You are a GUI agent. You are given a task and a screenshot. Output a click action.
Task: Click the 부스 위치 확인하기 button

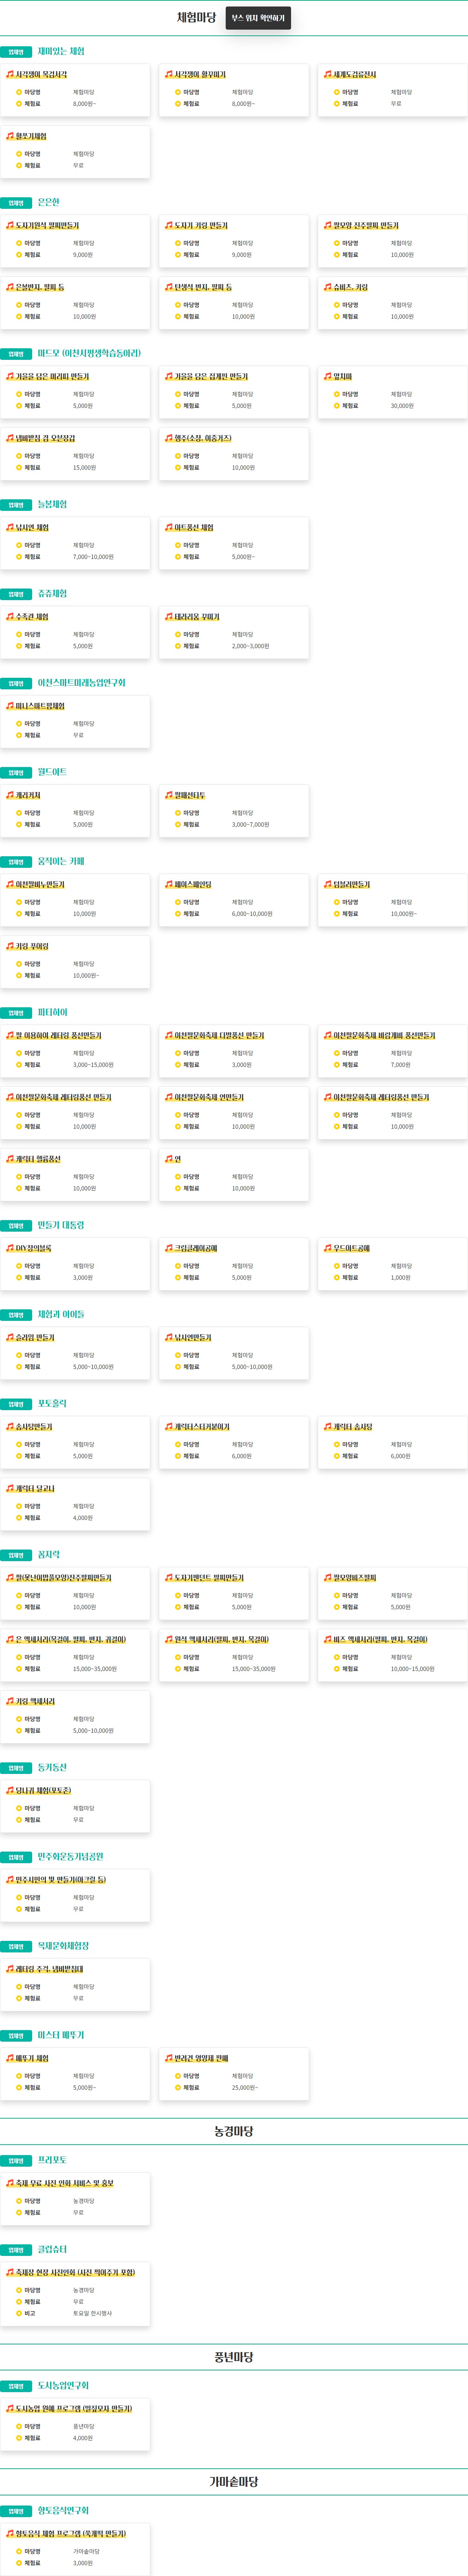click(x=258, y=18)
